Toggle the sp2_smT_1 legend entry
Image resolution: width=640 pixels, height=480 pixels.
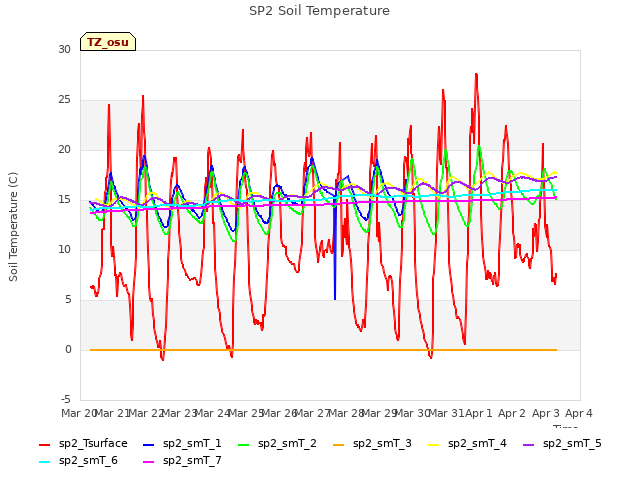click(x=182, y=444)
